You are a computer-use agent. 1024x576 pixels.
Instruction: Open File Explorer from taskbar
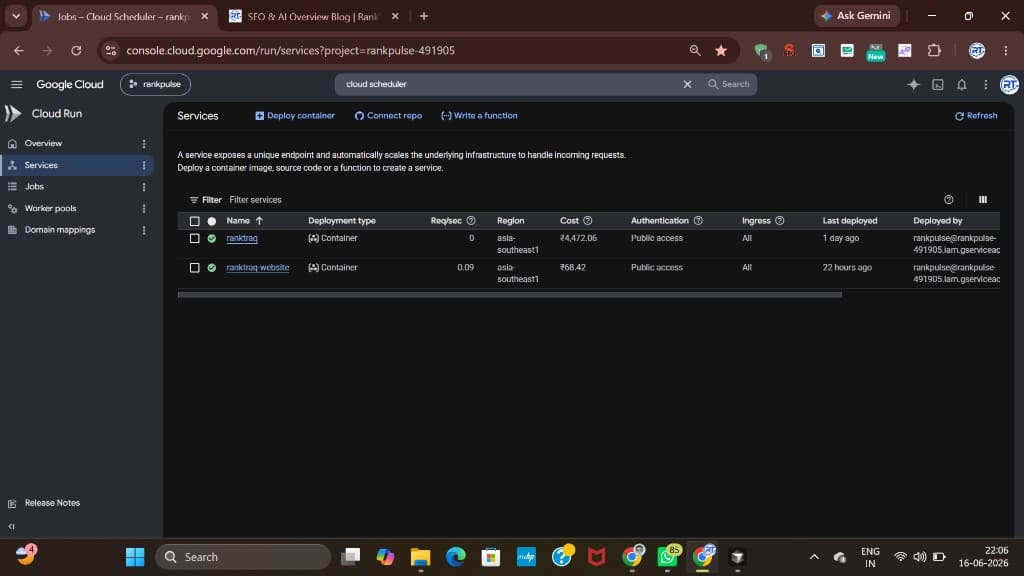pos(421,557)
